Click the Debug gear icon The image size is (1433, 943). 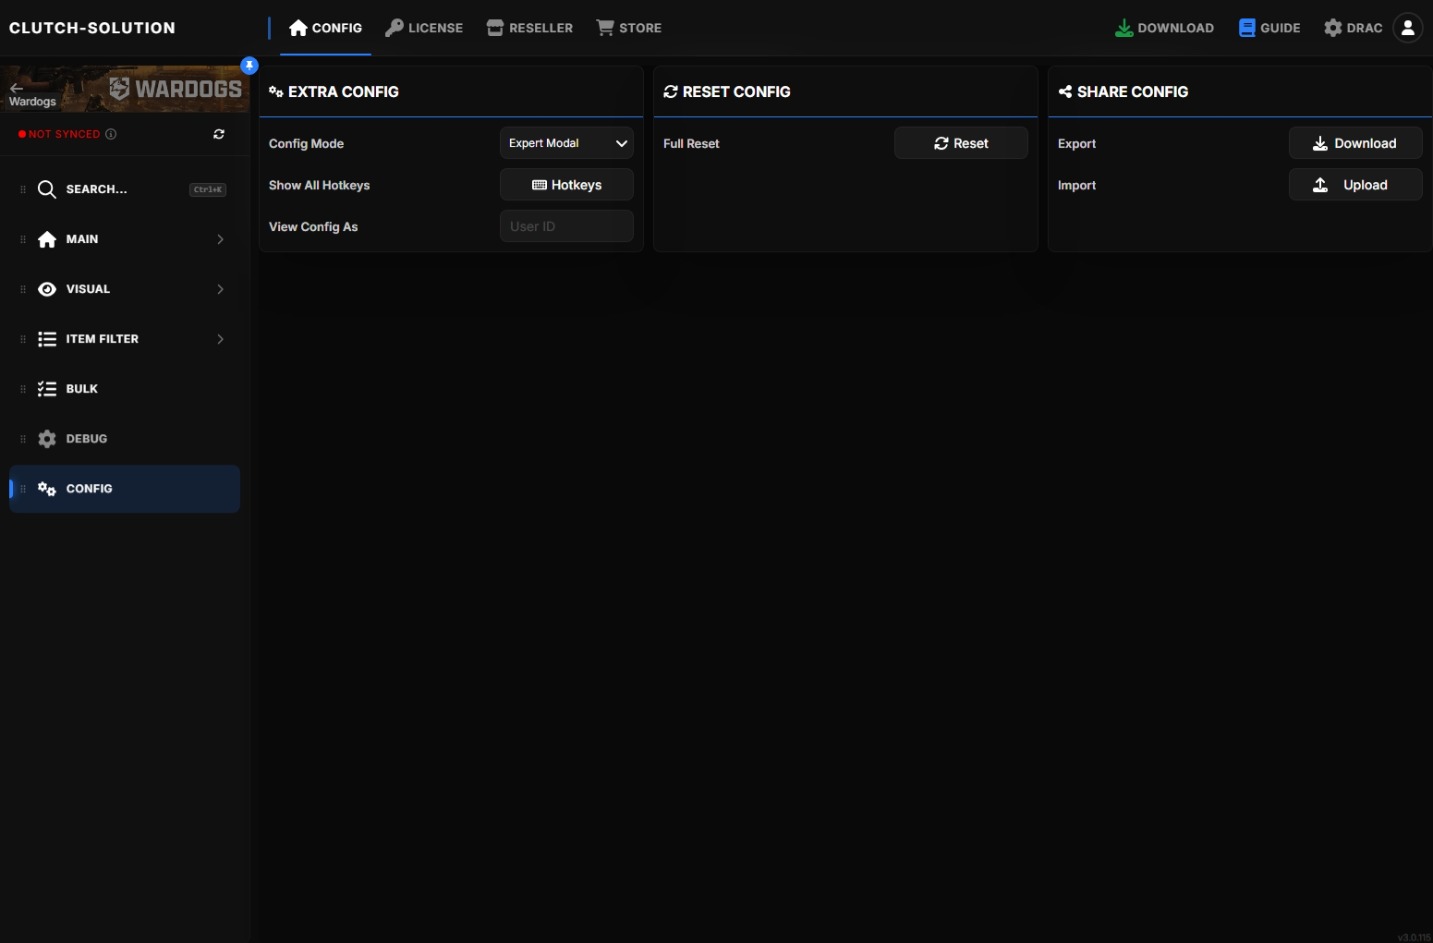click(x=47, y=439)
